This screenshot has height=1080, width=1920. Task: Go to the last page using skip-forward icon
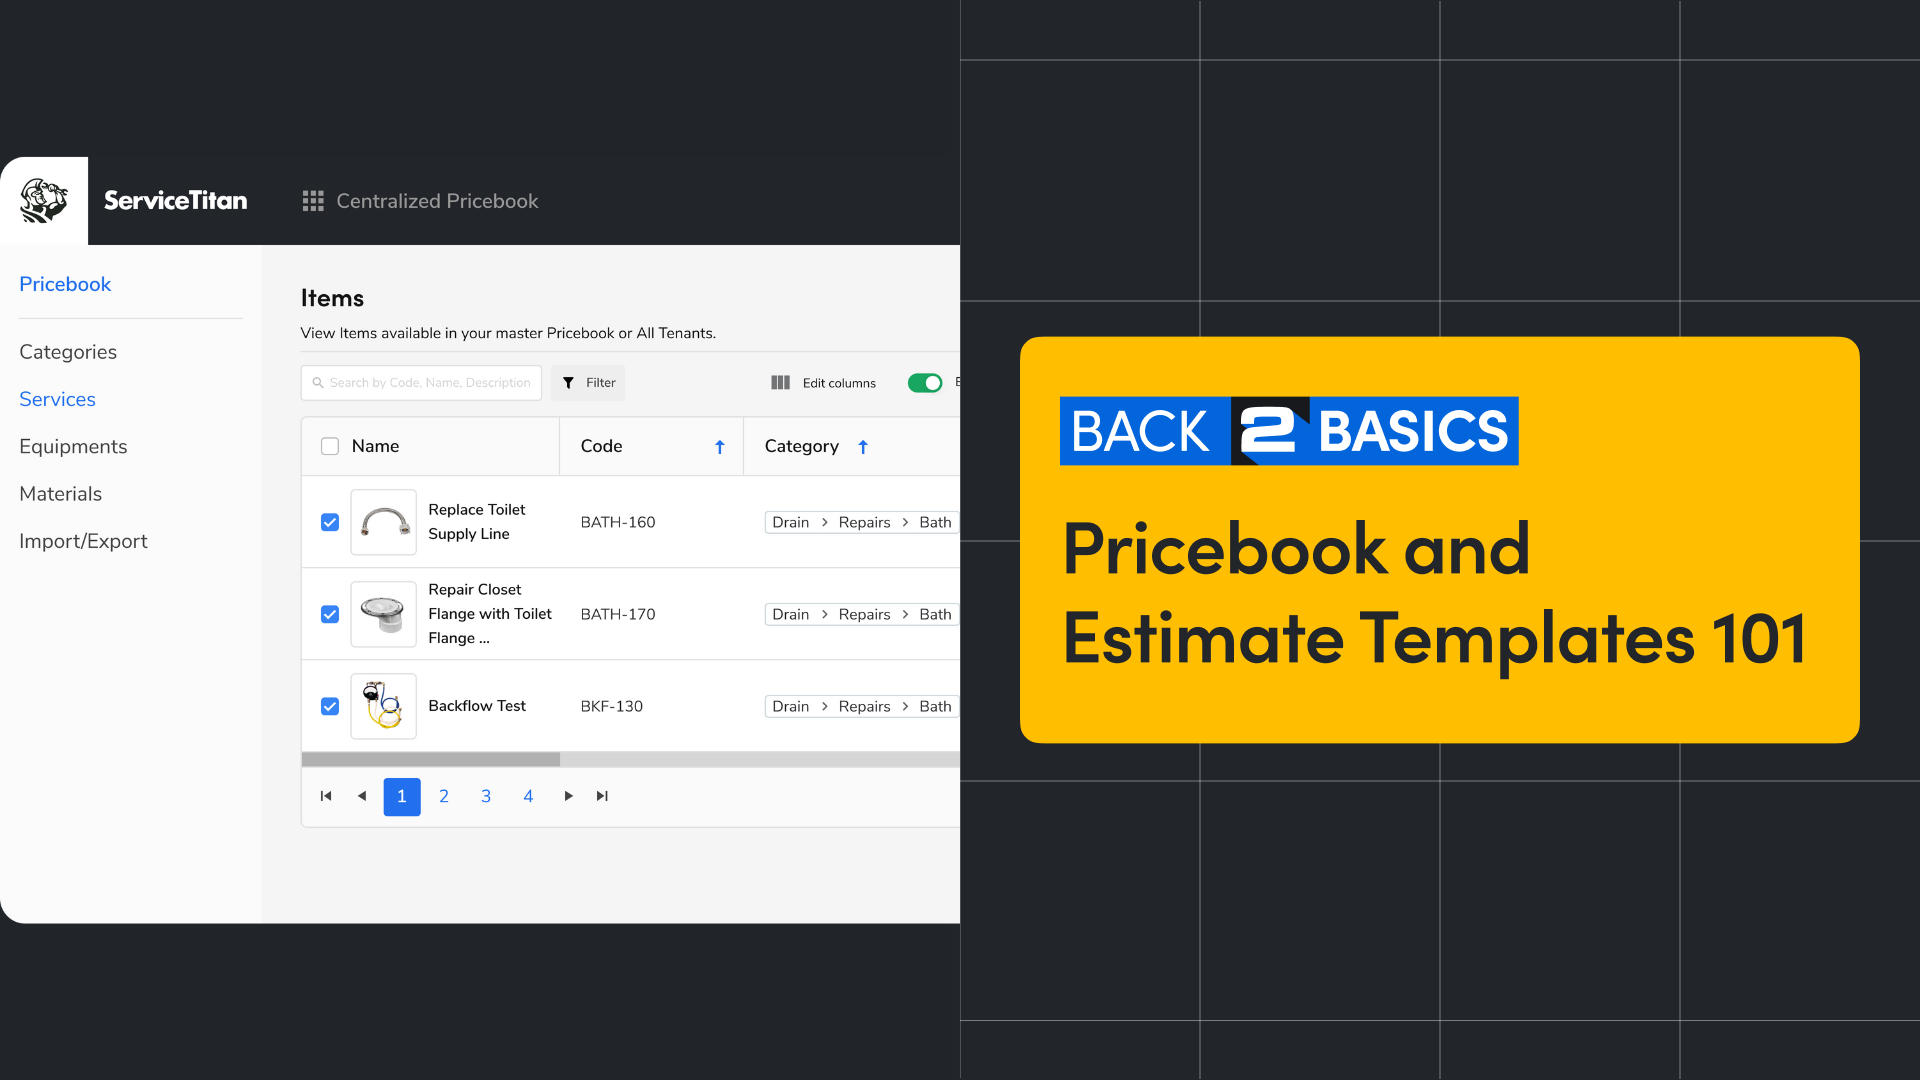tap(602, 796)
